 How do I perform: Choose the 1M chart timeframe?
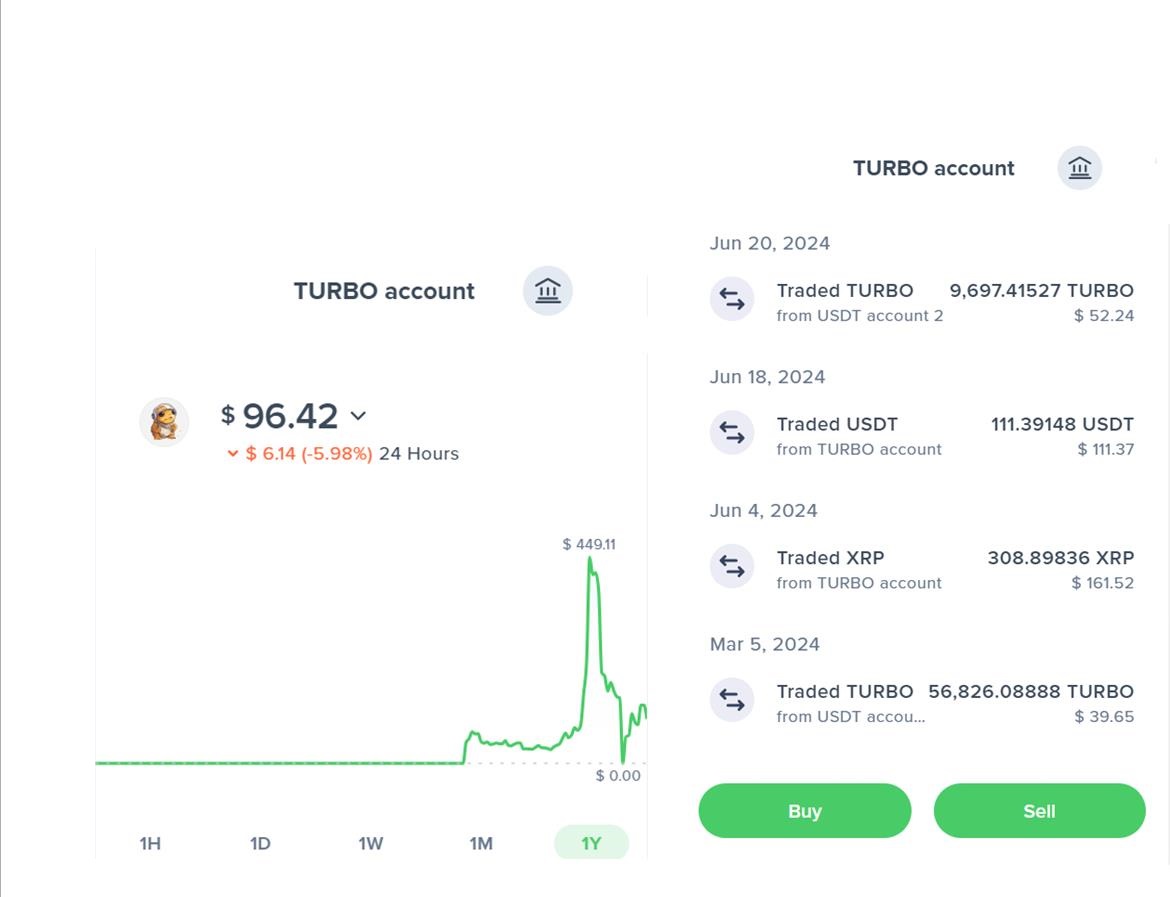(x=481, y=843)
